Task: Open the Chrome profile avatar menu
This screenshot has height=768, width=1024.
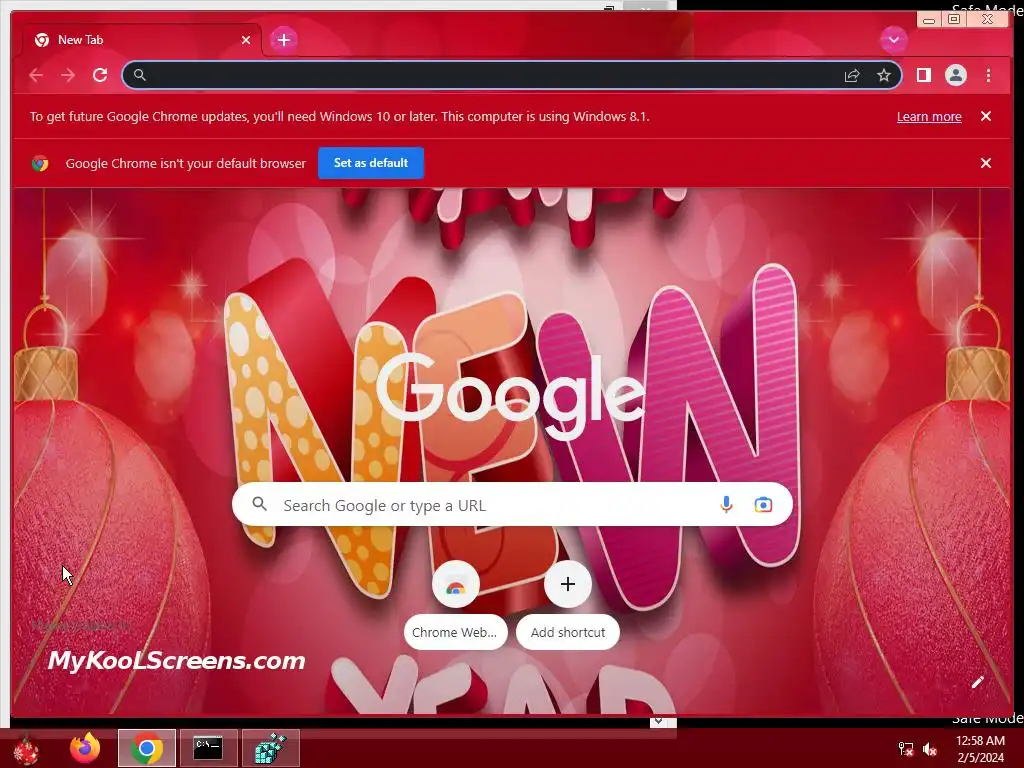Action: [955, 75]
